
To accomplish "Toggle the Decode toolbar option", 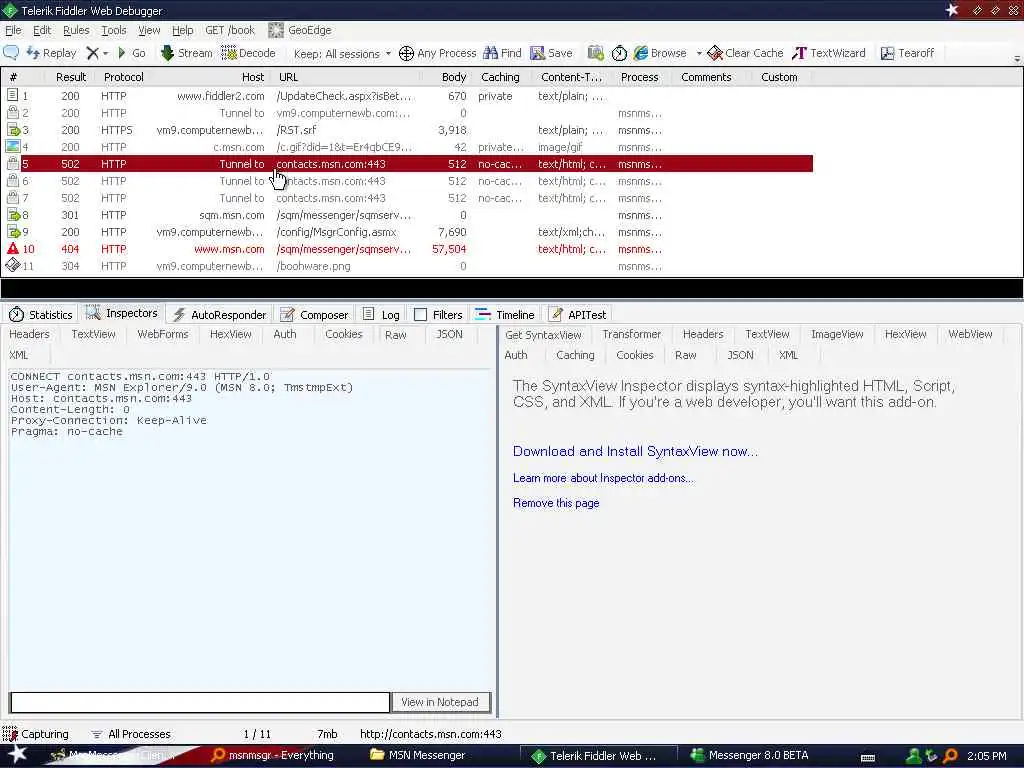I will (x=248, y=53).
